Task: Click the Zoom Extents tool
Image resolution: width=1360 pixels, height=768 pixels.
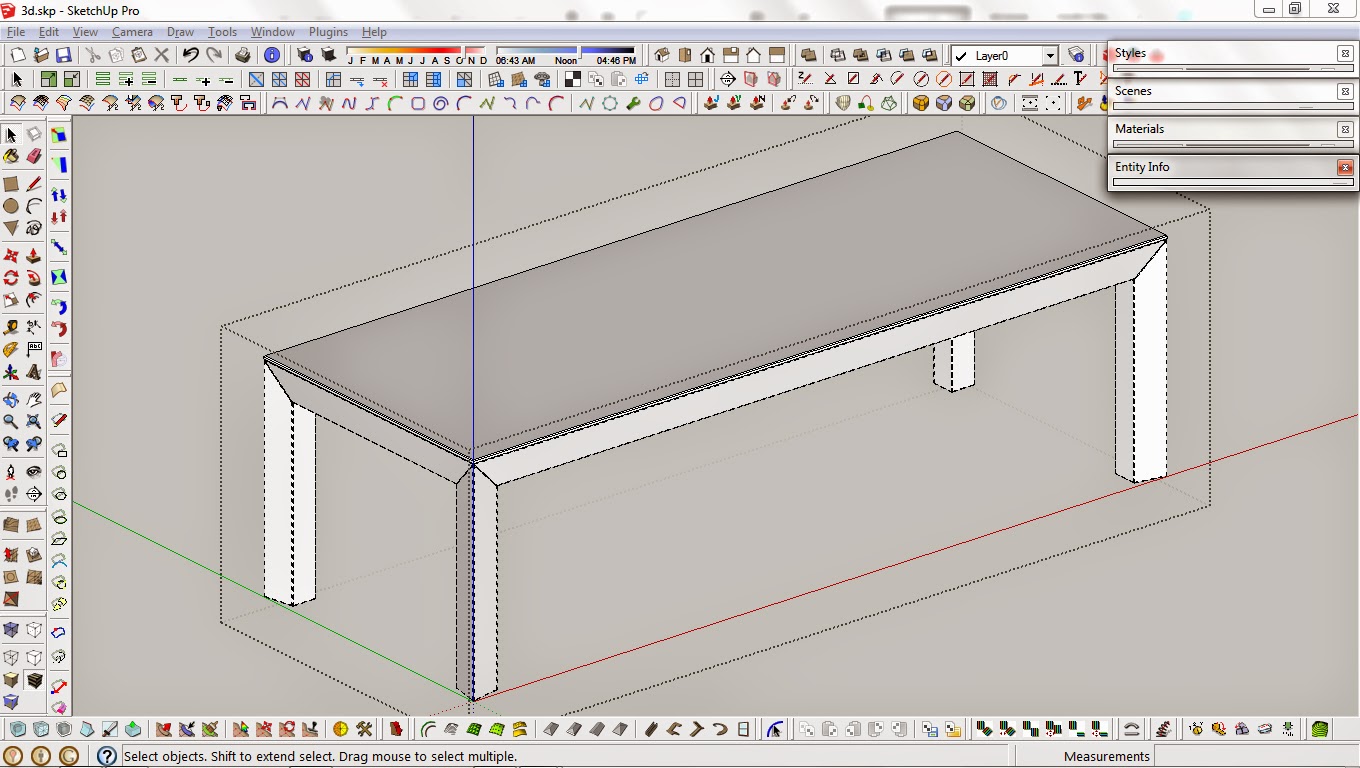Action: tap(34, 420)
